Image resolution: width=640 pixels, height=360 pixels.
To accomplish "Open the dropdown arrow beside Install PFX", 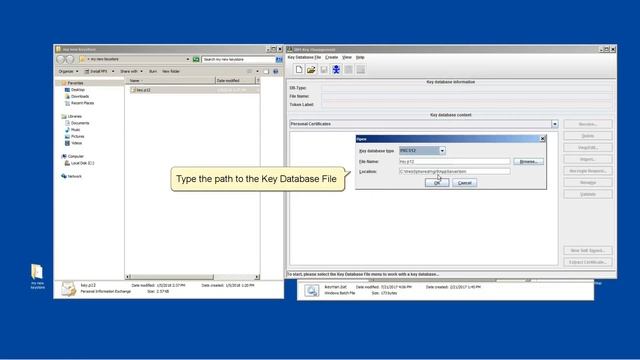I will 113,71.
